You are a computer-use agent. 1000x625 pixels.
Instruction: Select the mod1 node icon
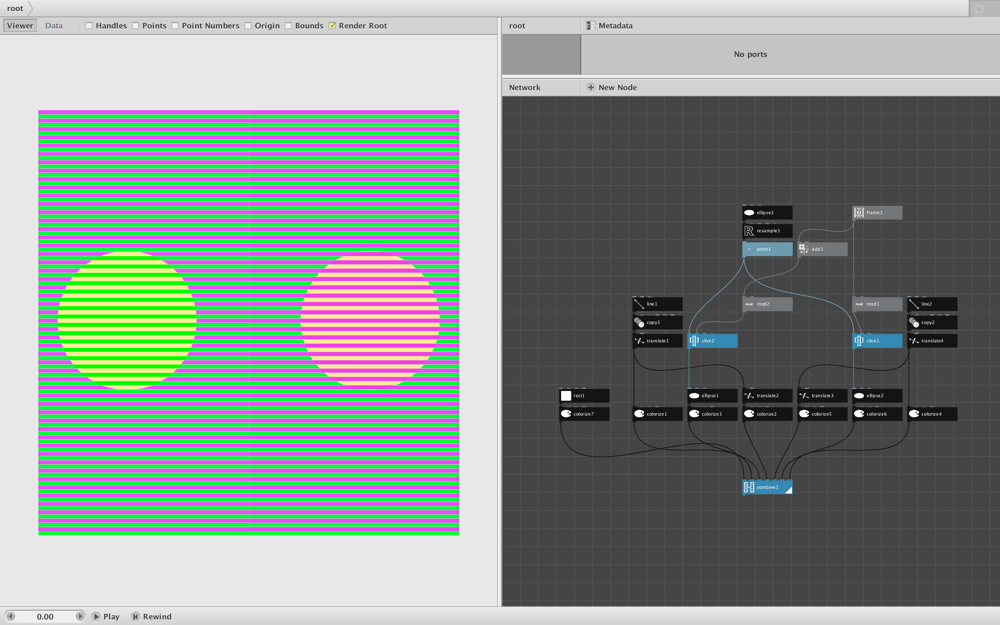(x=859, y=304)
